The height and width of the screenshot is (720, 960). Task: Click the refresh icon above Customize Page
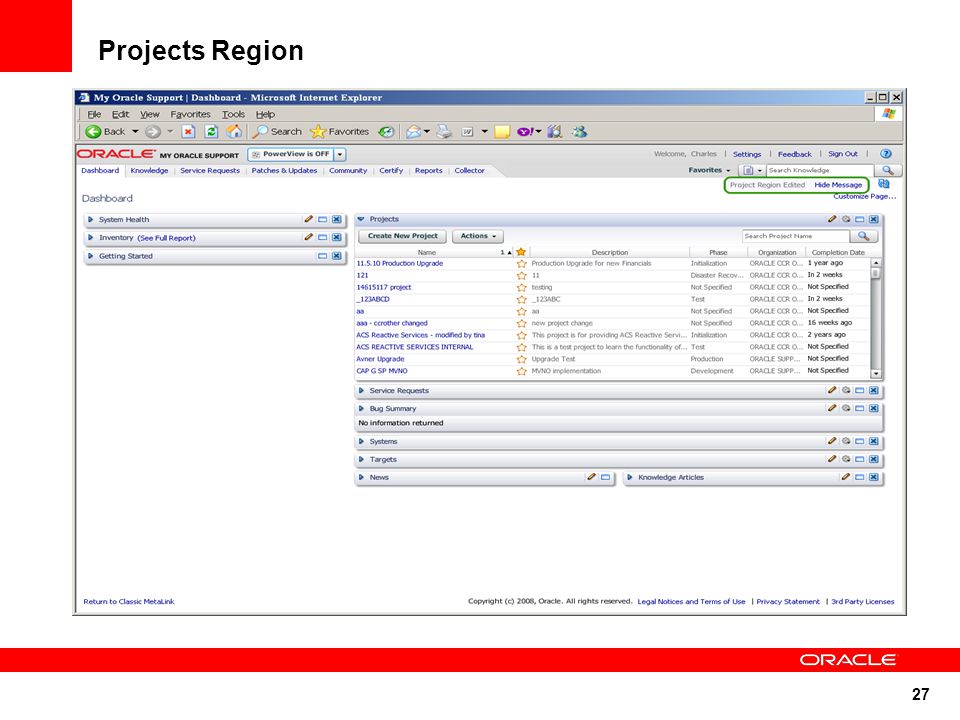883,184
